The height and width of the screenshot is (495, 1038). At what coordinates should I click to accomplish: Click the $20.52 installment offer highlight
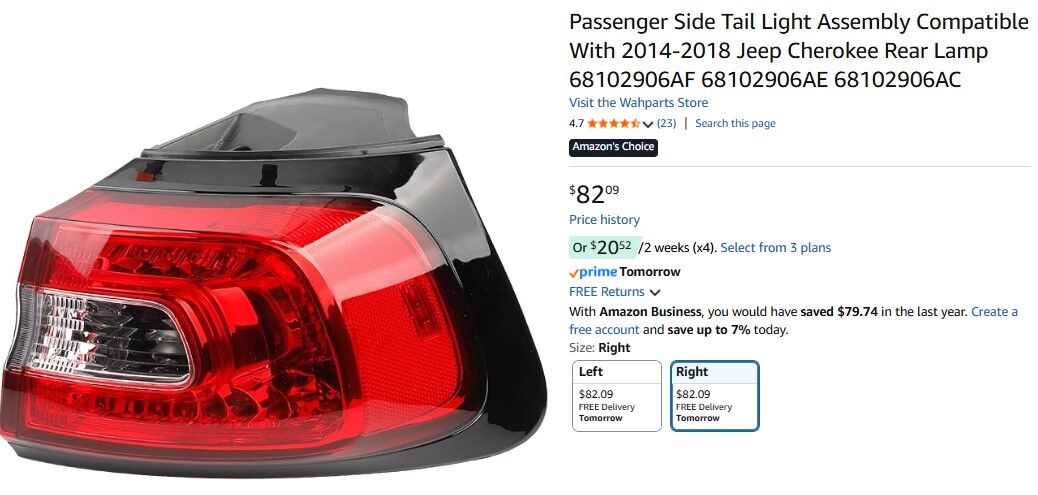coord(602,248)
